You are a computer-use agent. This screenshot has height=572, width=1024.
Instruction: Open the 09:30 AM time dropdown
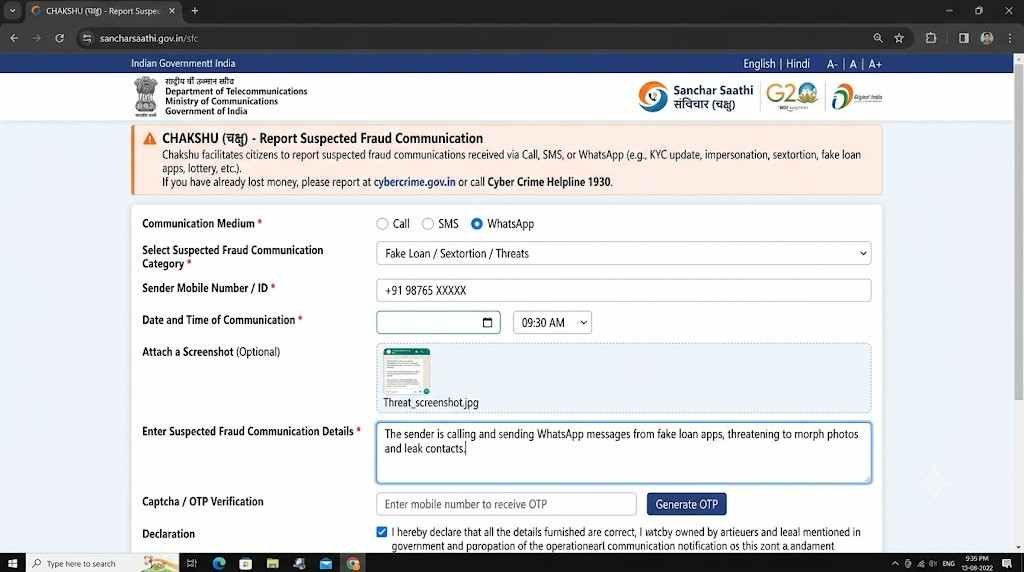pyautogui.click(x=552, y=323)
